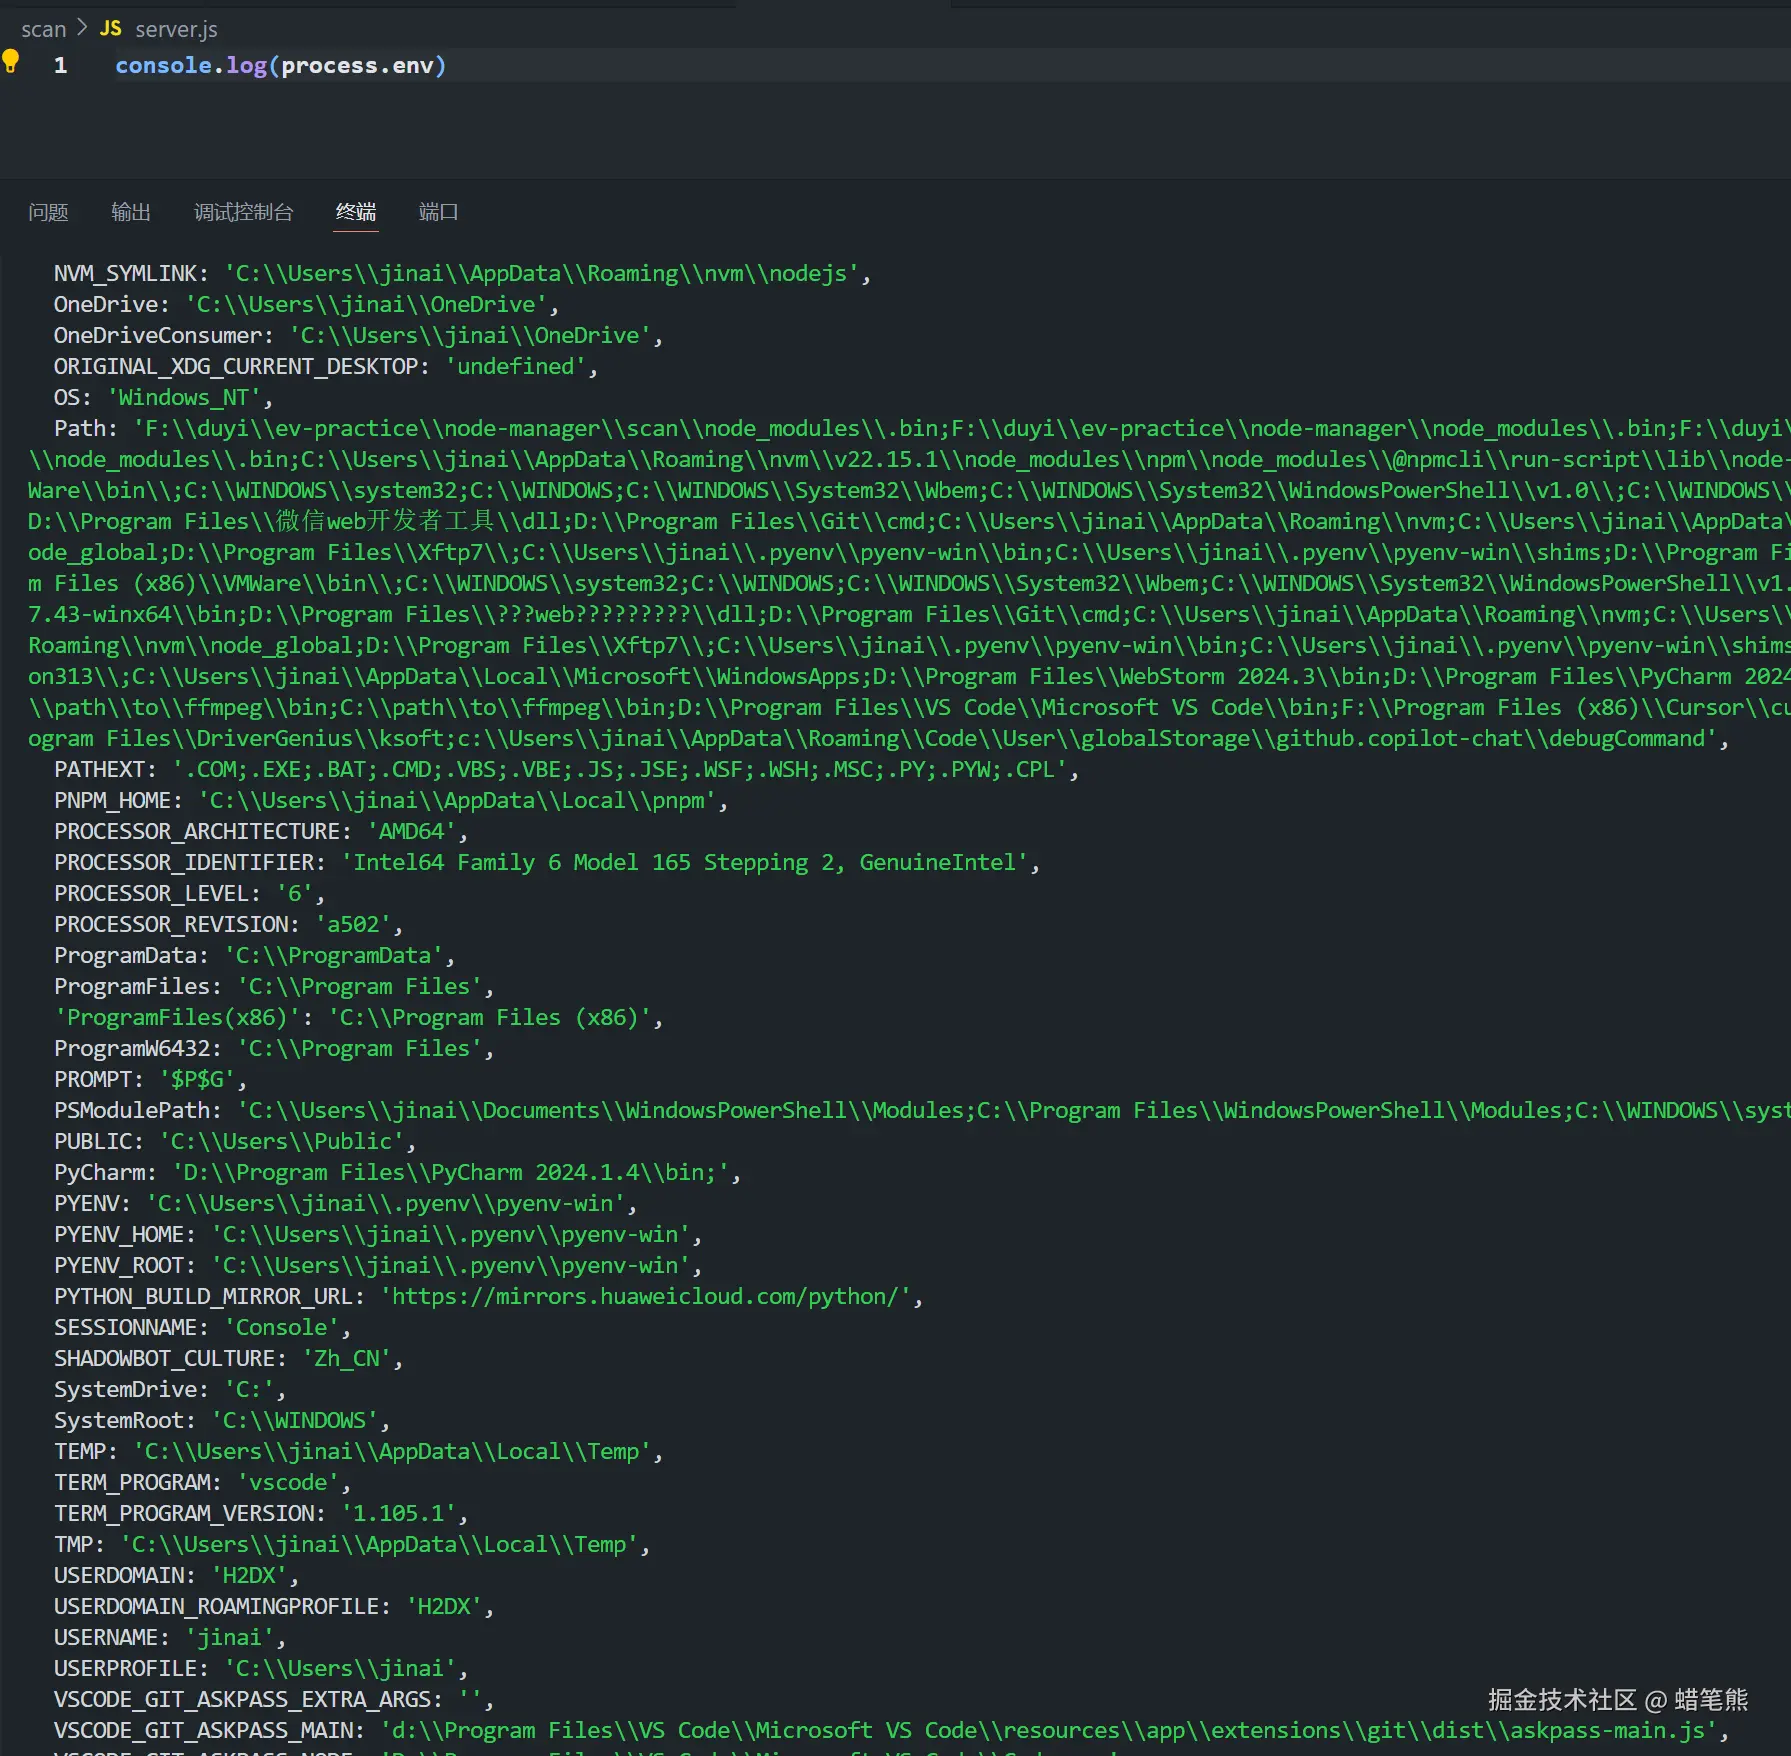Show the 端口 tab
1791x1756 pixels.
(439, 212)
